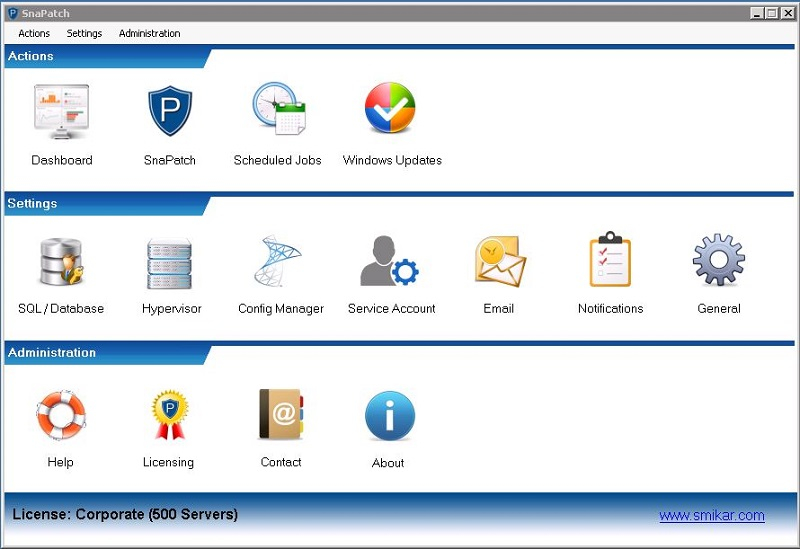The image size is (800, 549).
Task: Open the Dashboard monitor icon
Action: pos(61,112)
